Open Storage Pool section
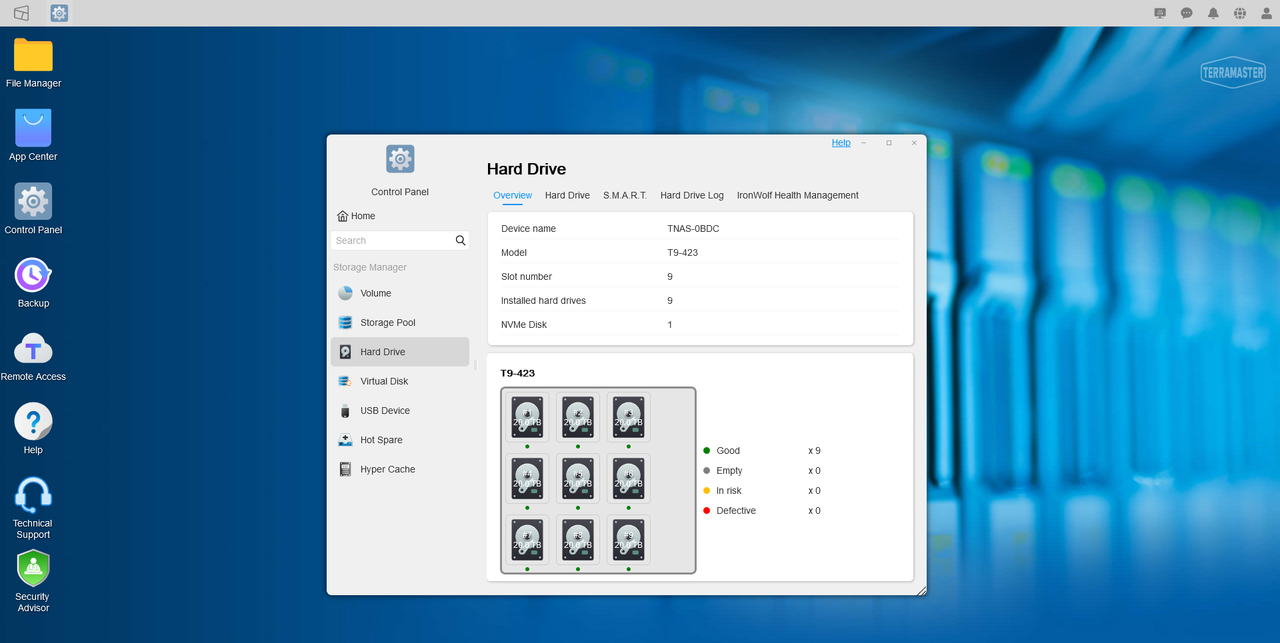 pyautogui.click(x=400, y=323)
